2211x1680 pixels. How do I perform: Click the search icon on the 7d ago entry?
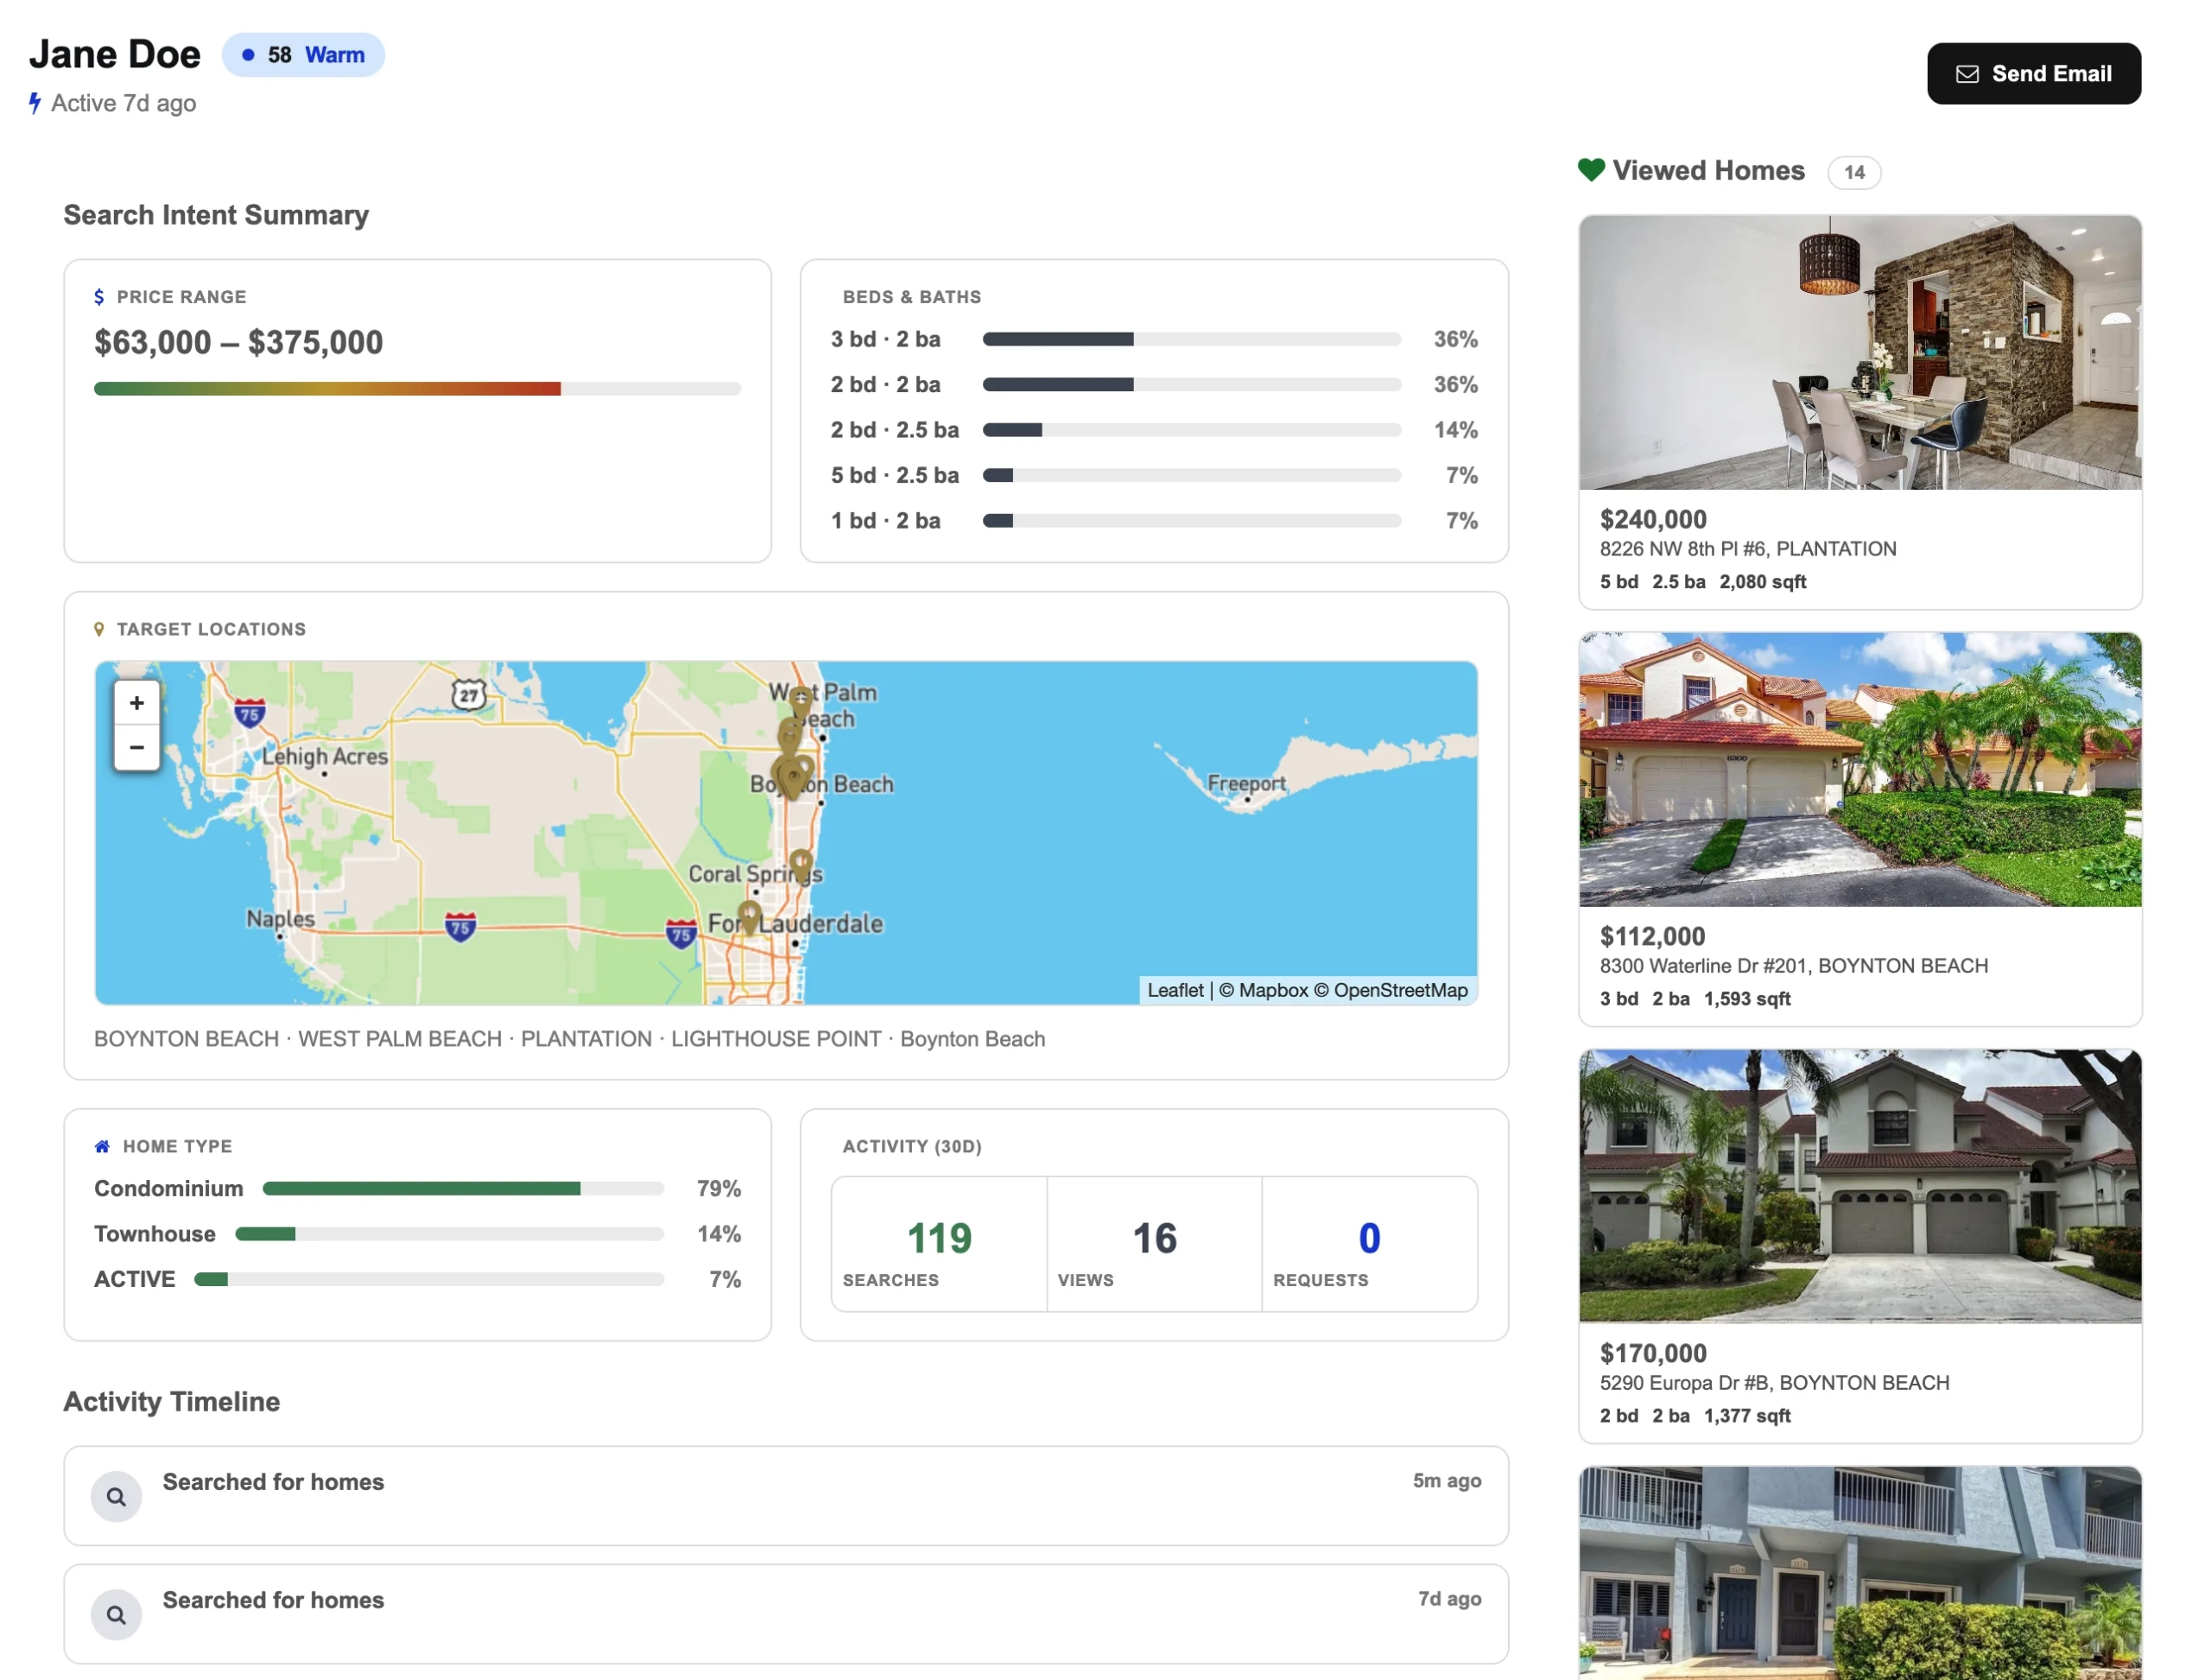[x=116, y=1615]
